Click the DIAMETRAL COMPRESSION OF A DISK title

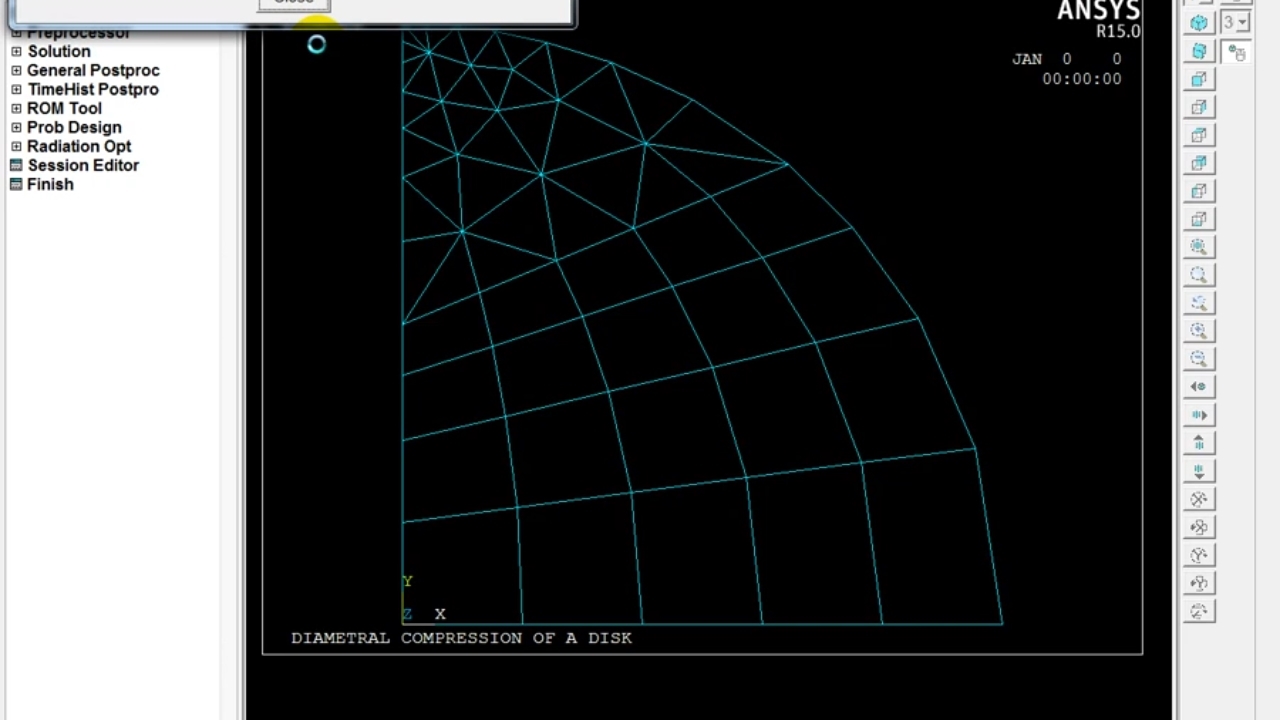tap(461, 638)
